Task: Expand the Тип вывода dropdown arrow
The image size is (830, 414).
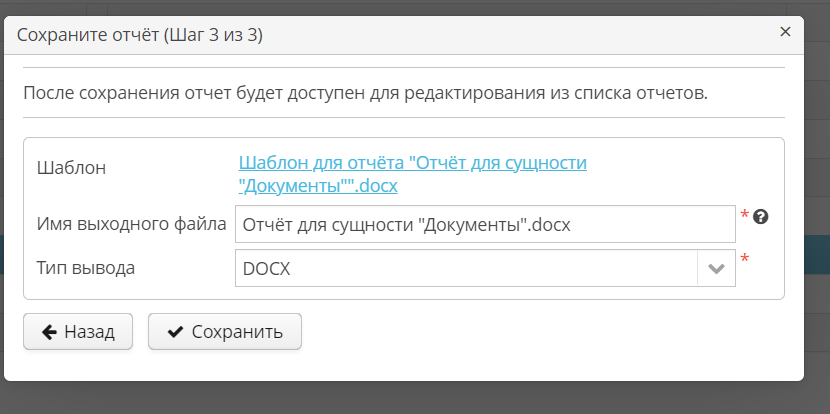Action: point(716,269)
